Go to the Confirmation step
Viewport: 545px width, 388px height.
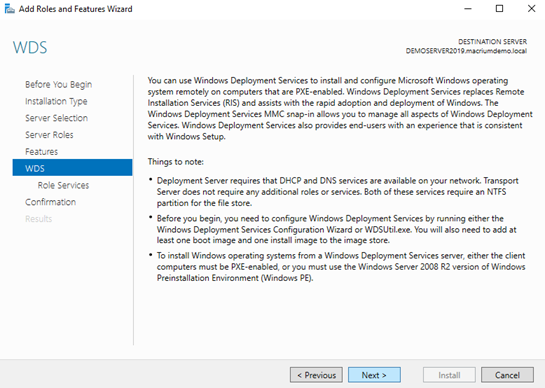pos(50,202)
